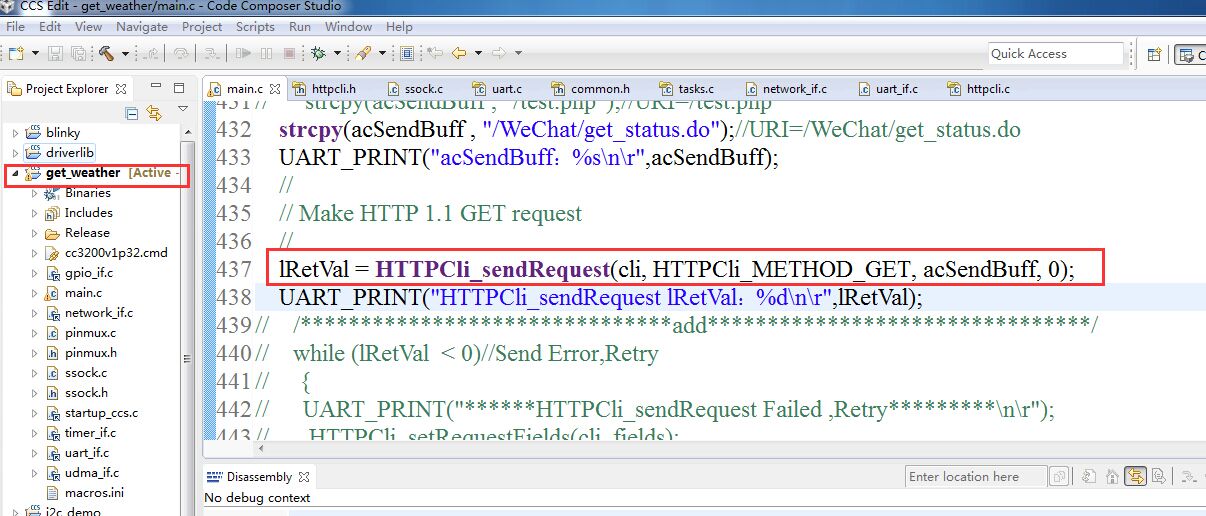
Task: Toggle the block selection mode icon
Action: point(408,53)
